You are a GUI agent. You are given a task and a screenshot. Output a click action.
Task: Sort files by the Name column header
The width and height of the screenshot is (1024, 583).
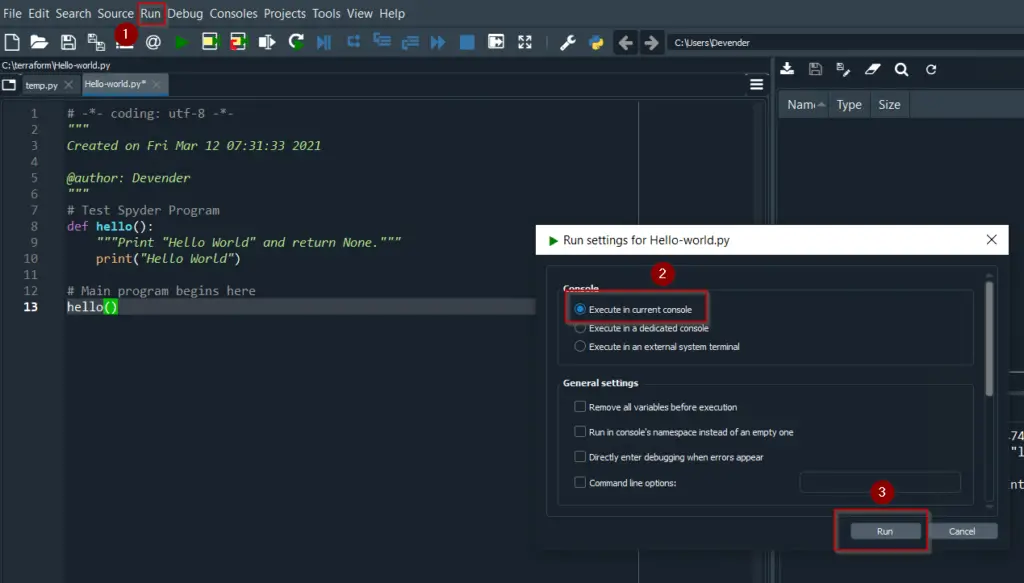(x=805, y=104)
